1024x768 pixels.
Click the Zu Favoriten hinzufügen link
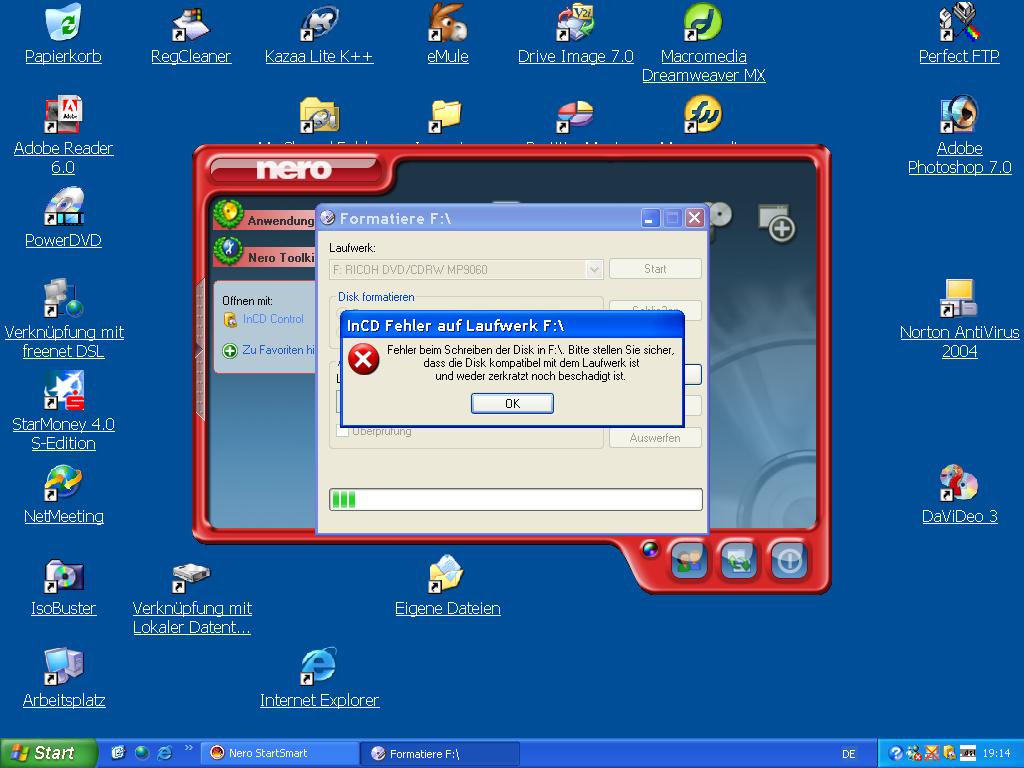(278, 350)
